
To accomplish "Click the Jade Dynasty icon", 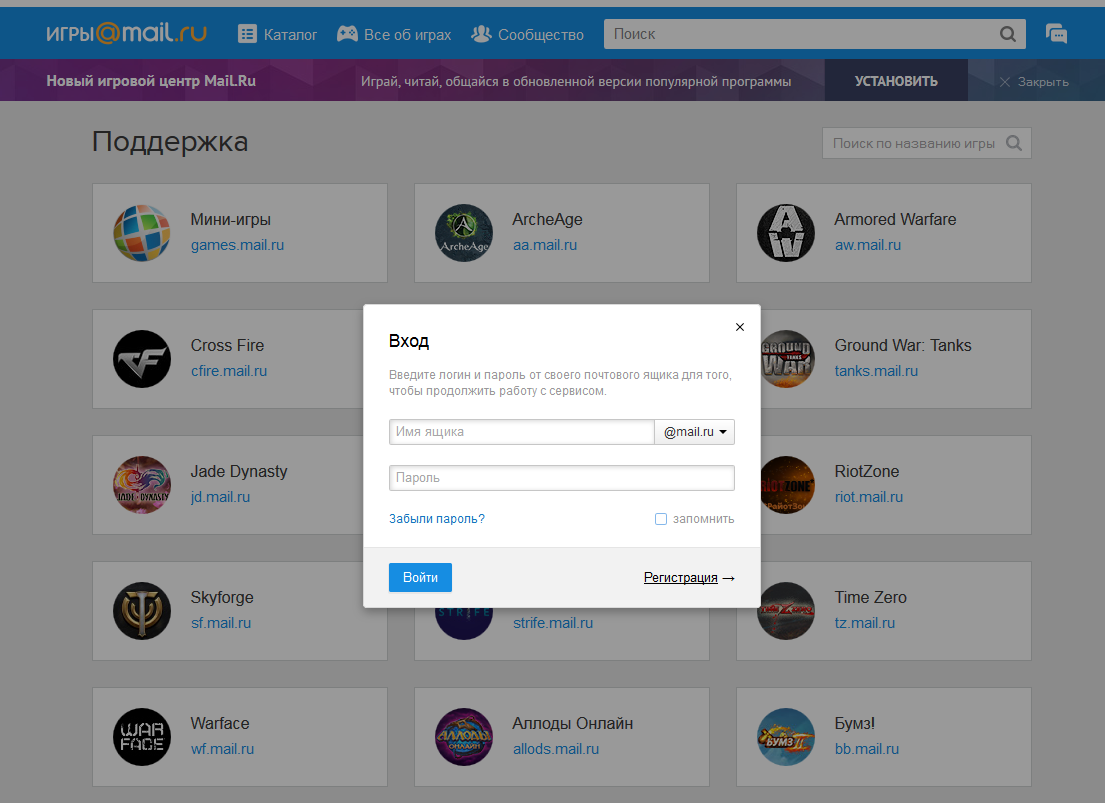I will (142, 485).
